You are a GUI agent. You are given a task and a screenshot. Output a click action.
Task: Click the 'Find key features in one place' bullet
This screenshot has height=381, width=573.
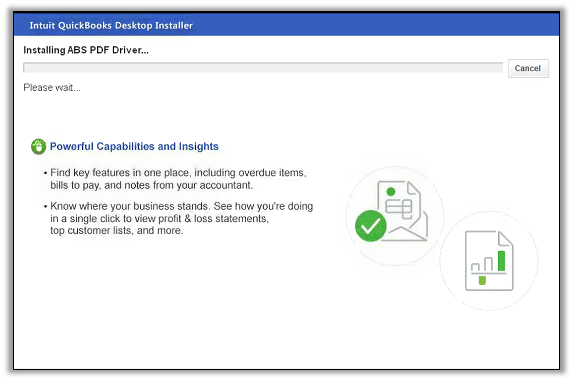[x=175, y=179]
